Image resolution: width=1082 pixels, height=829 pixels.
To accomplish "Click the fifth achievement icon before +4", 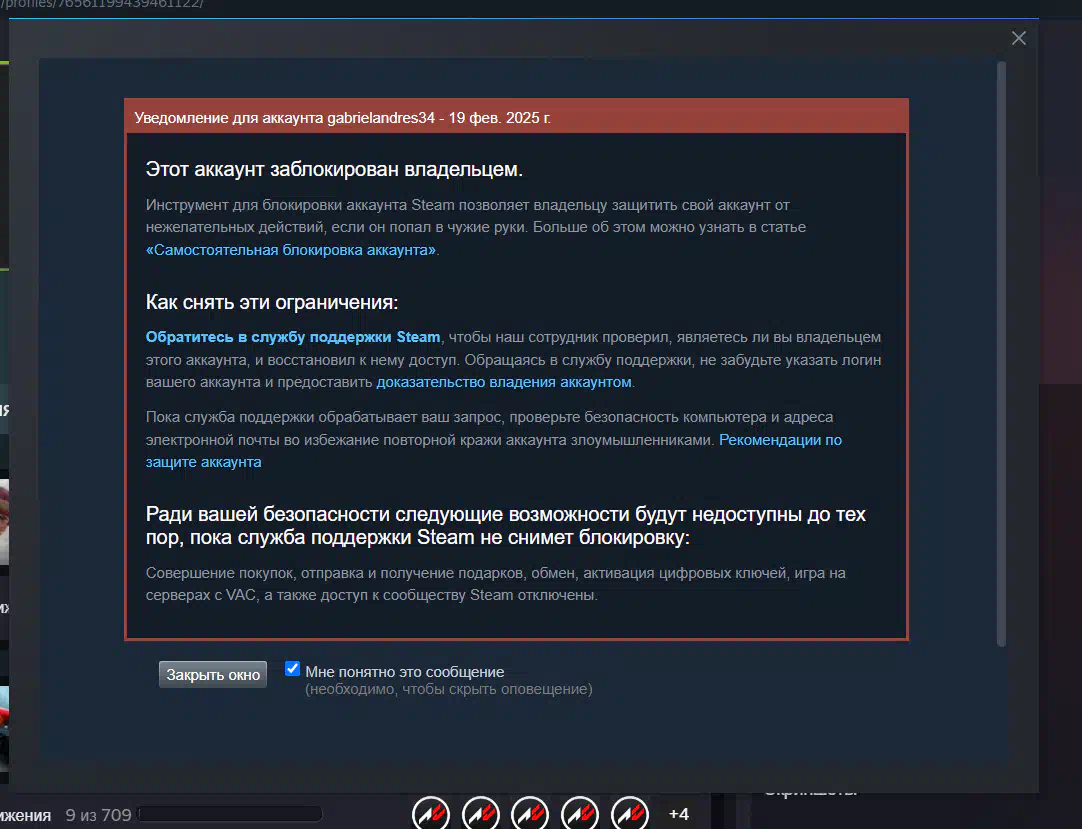I will (x=630, y=812).
